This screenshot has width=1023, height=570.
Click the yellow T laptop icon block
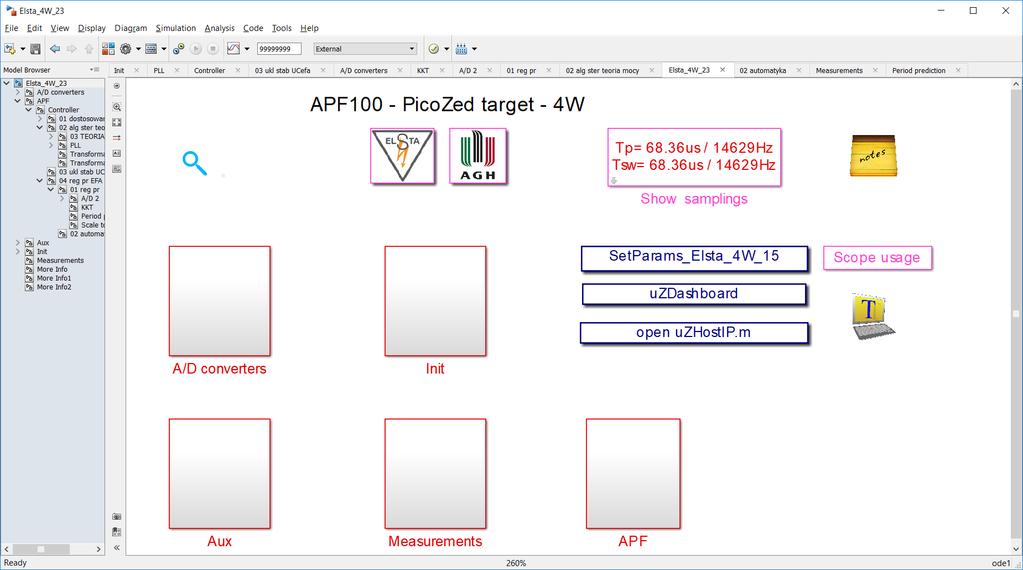point(874,316)
